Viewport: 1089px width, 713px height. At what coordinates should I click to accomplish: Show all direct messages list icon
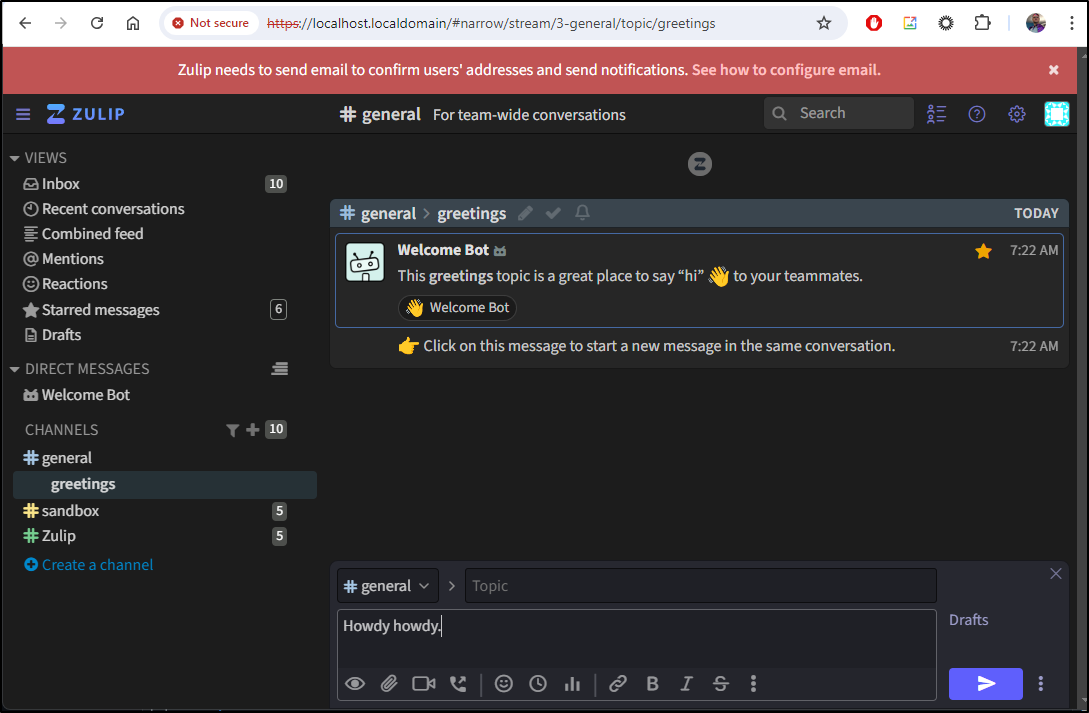pos(279,369)
